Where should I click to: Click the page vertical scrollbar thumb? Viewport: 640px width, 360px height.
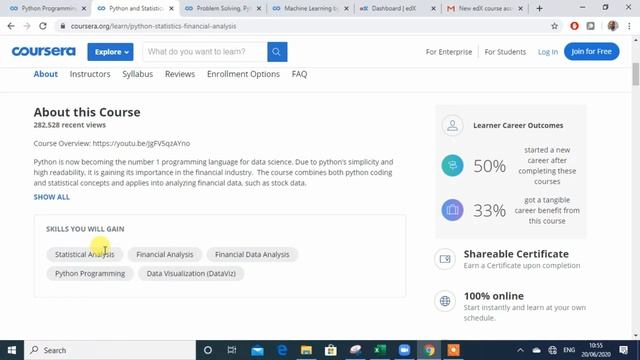click(x=636, y=74)
